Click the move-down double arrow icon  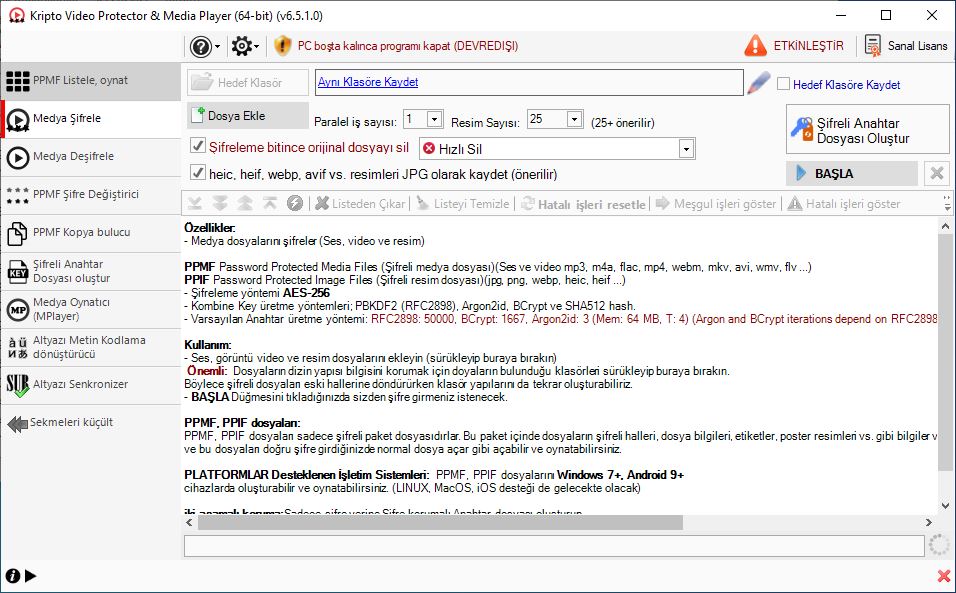(220, 204)
